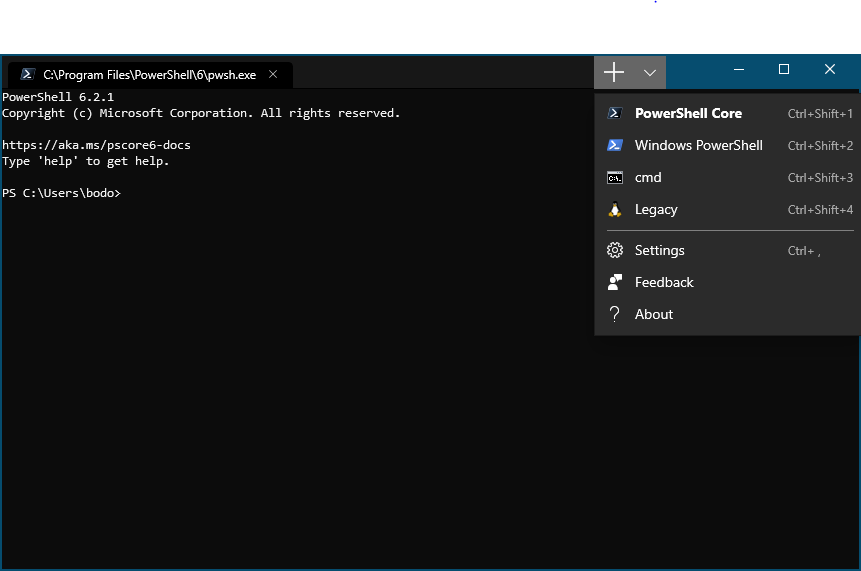Click the Ctrl+, shortcut label
Viewport: 861px width, 571px height.
click(804, 251)
